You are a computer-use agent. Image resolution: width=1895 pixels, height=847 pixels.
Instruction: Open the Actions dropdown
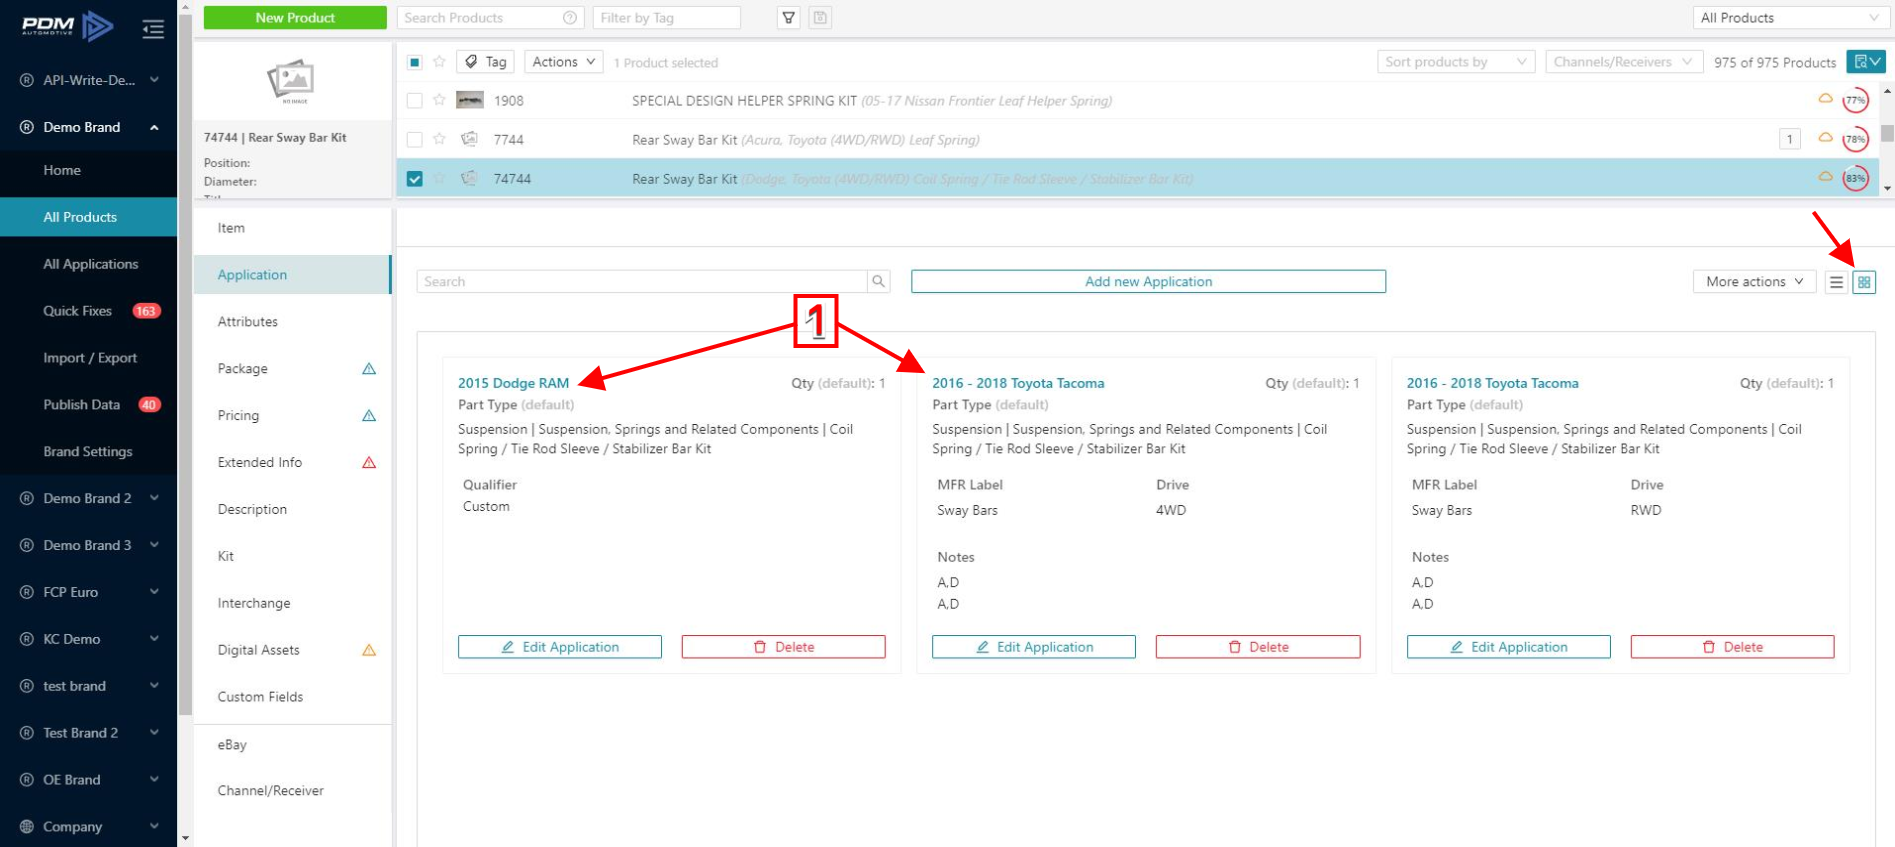pyautogui.click(x=564, y=62)
